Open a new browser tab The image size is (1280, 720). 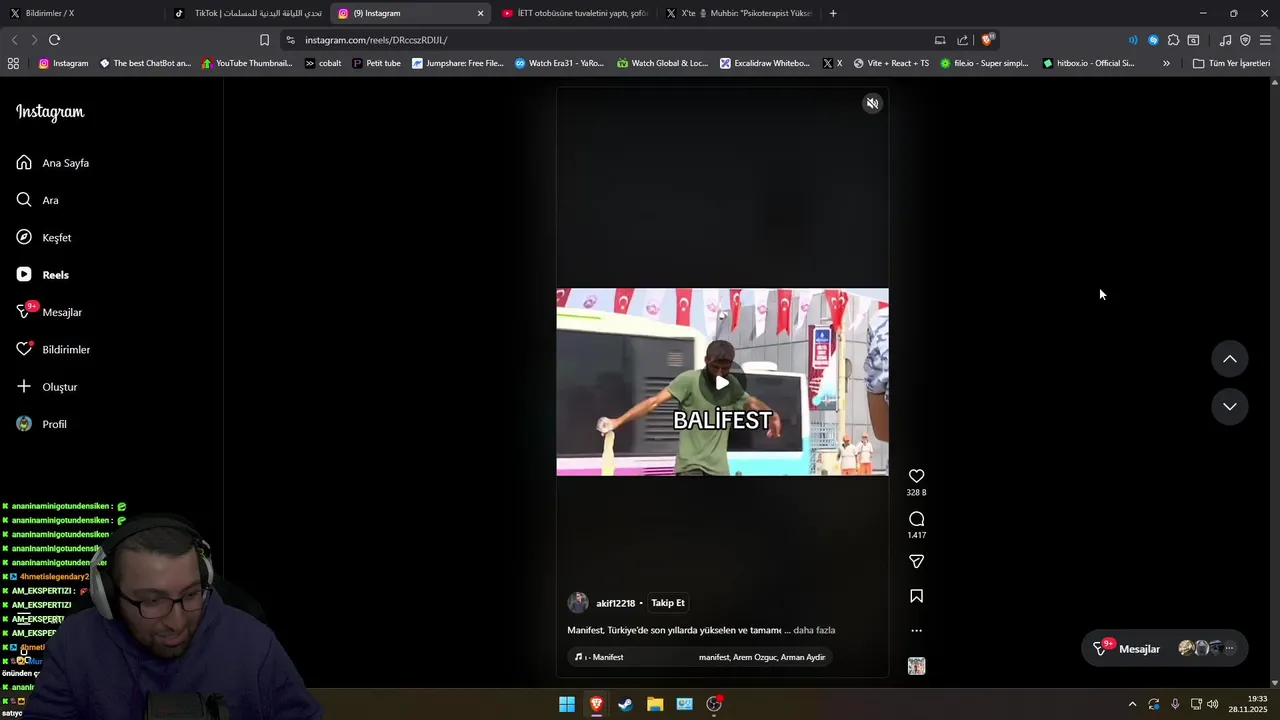[x=833, y=13]
